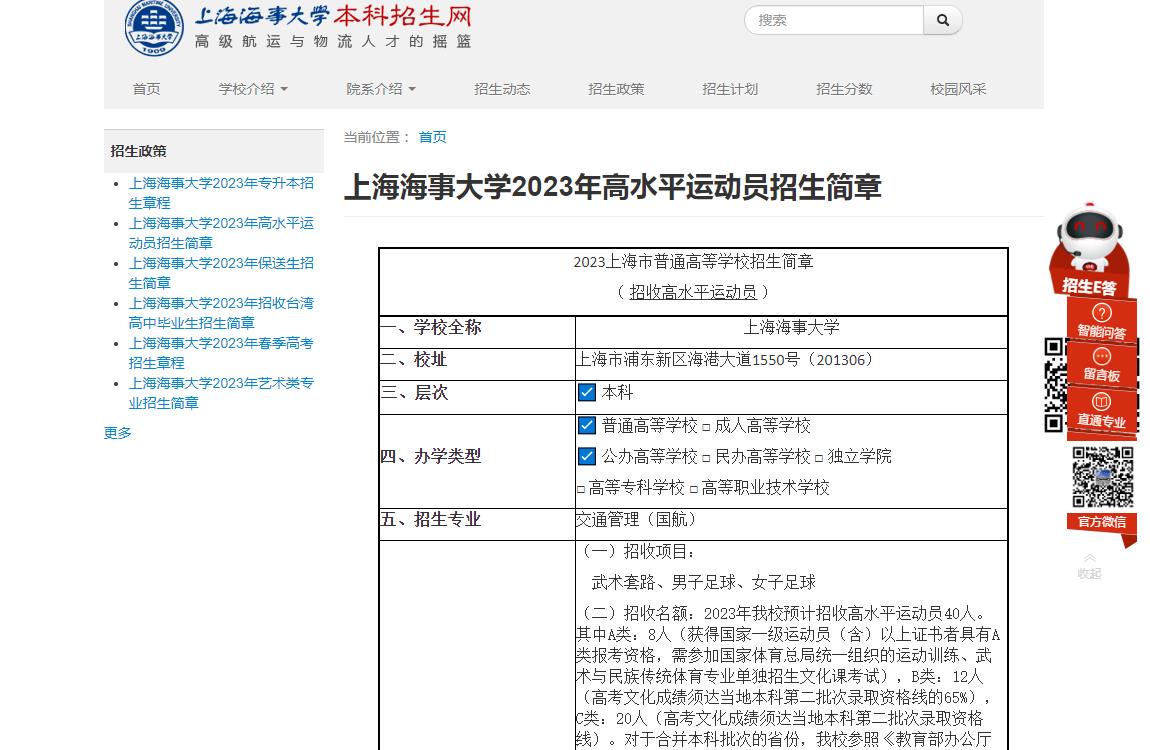This screenshot has width=1150, height=750.
Task: Open the 招生政策 nav item
Action: [x=616, y=89]
